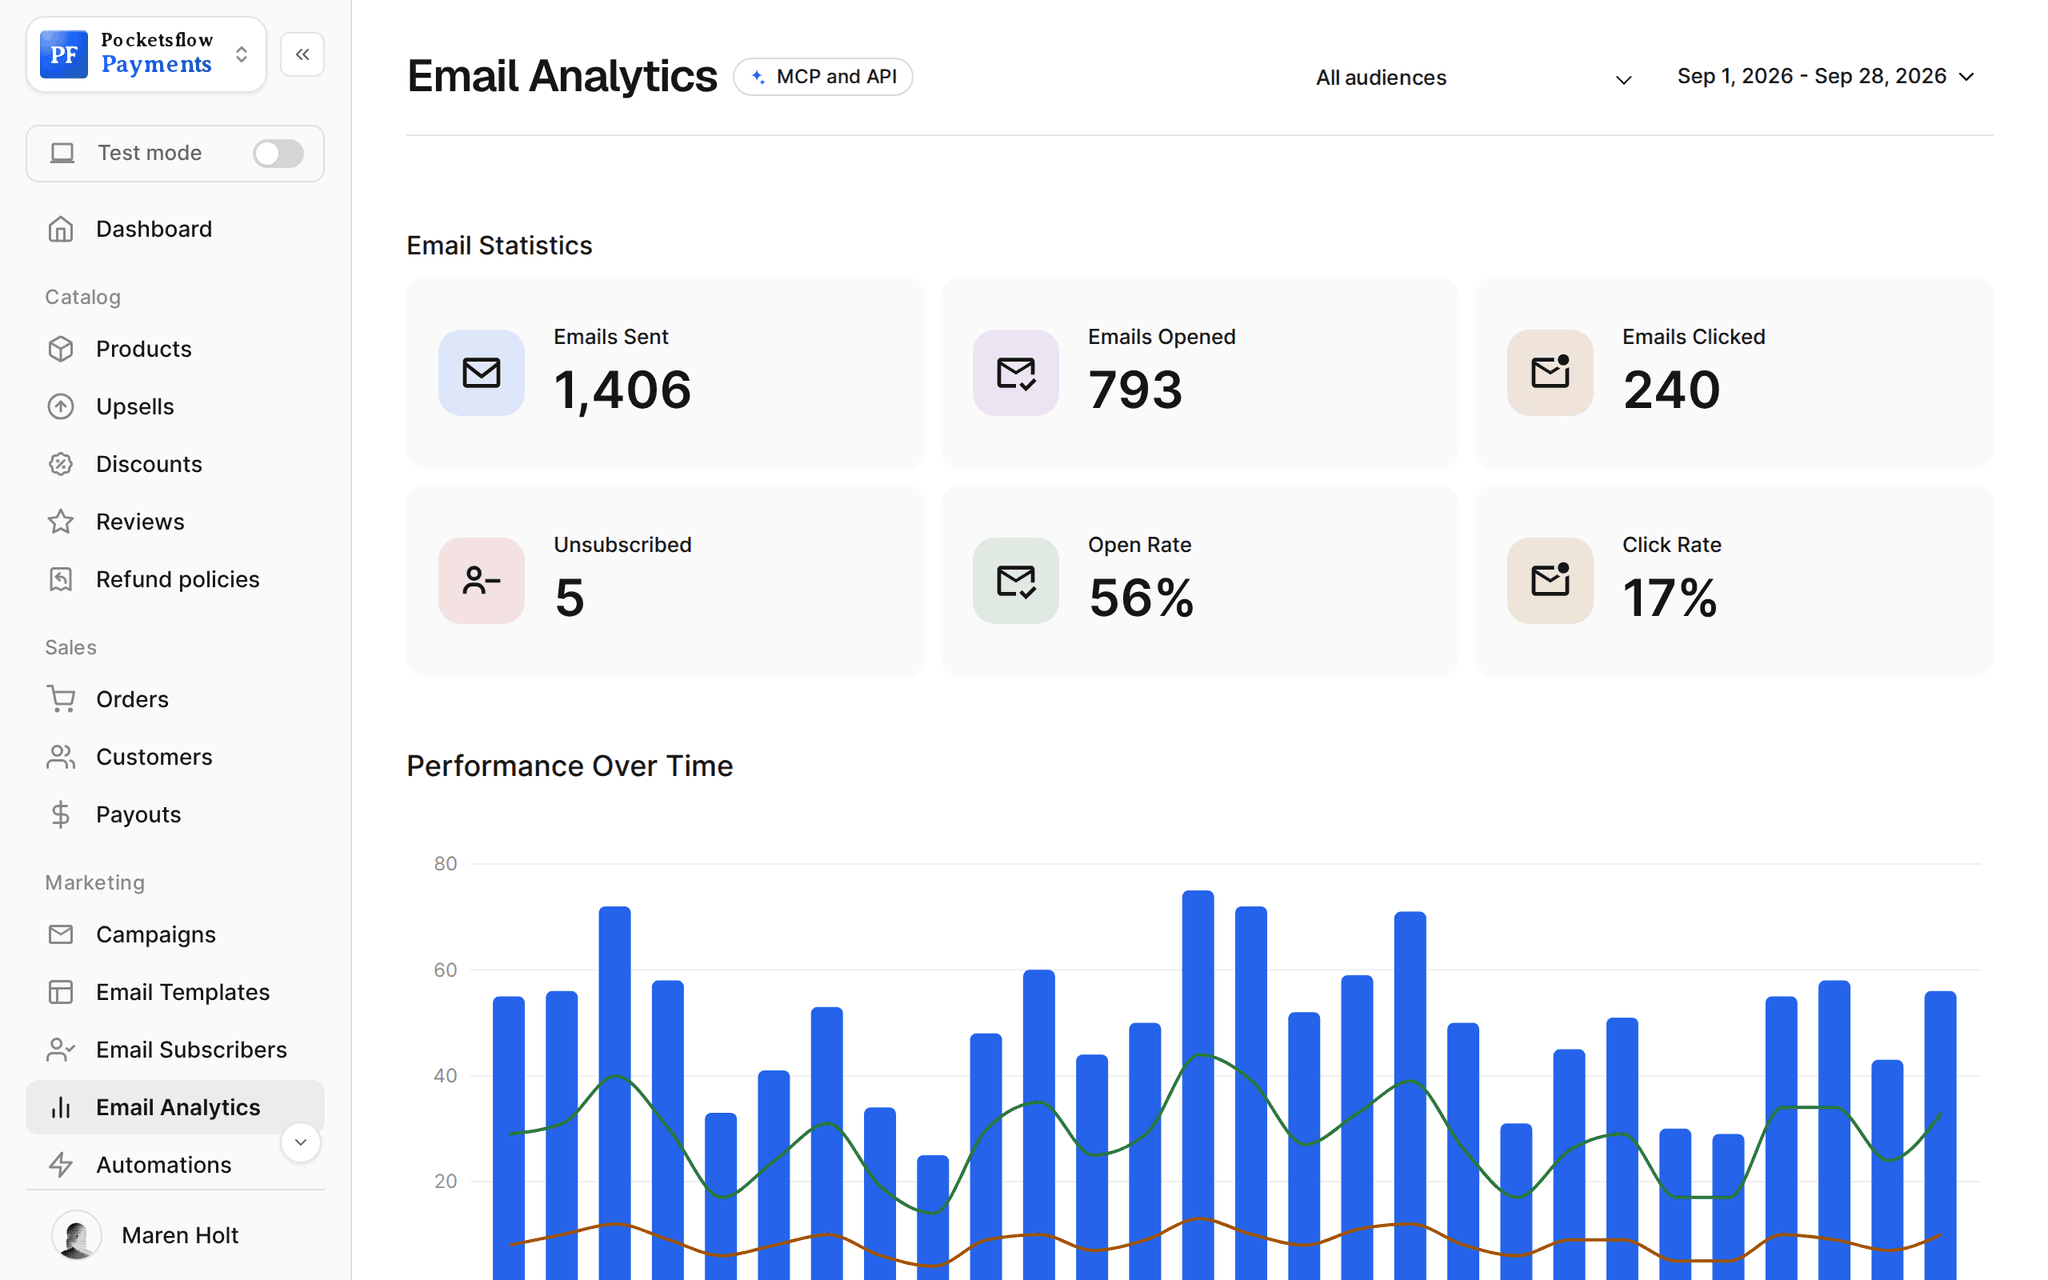Click the Email Statistics heading

[499, 245]
